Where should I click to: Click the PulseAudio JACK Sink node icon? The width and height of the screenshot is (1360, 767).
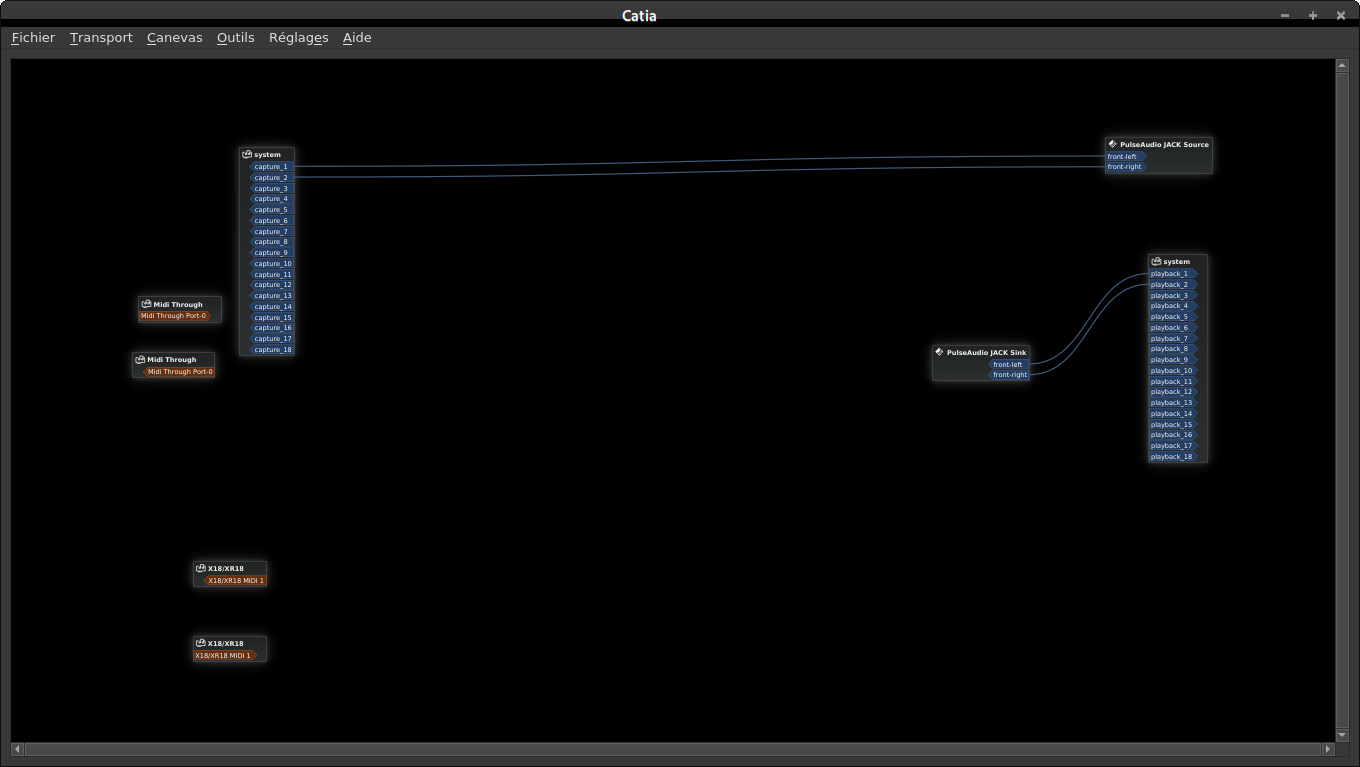pos(939,352)
